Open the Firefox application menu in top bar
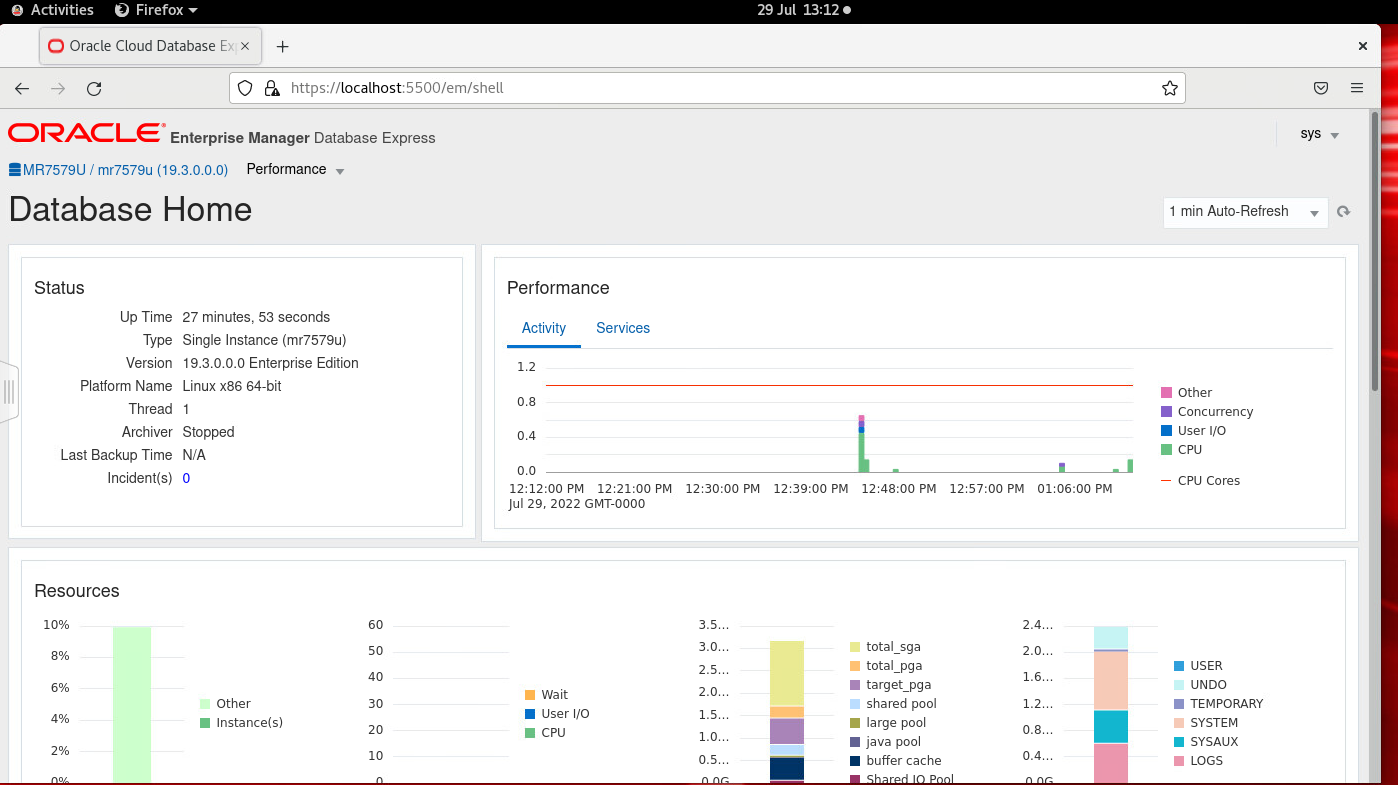This screenshot has width=1398, height=785. click(x=156, y=10)
